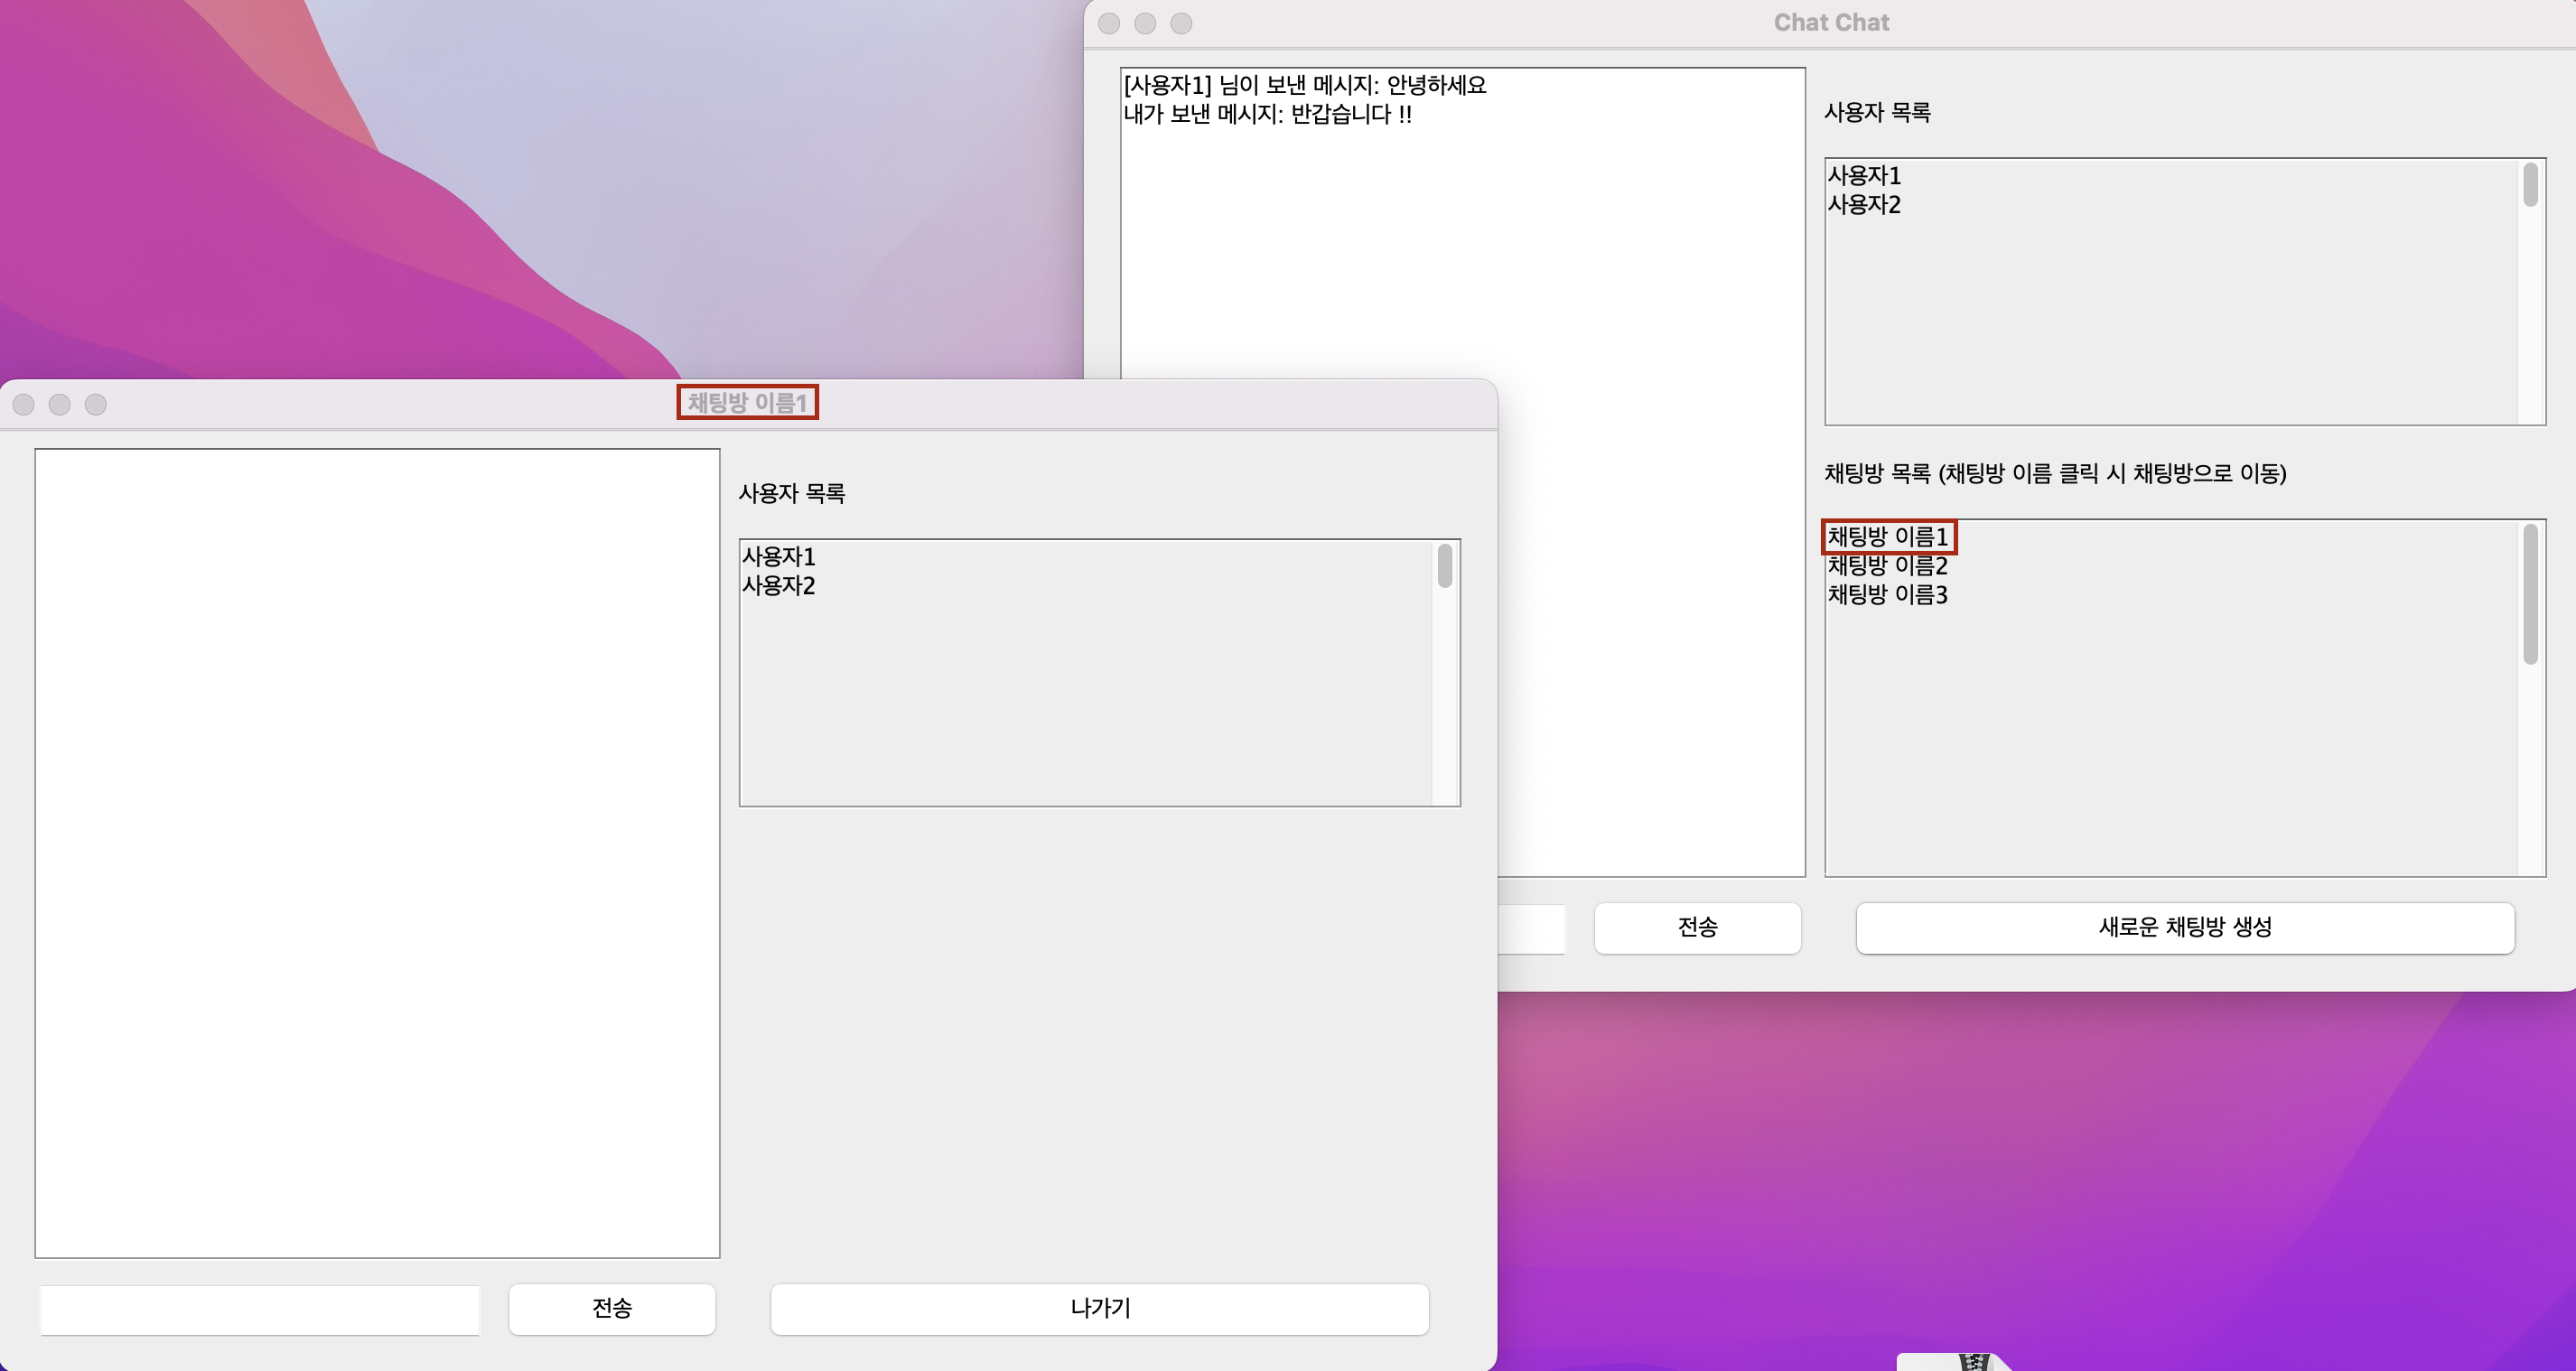This screenshot has width=2576, height=1371.
Task: Click scrollbar of Chat Chat user list
Action: click(x=2530, y=186)
